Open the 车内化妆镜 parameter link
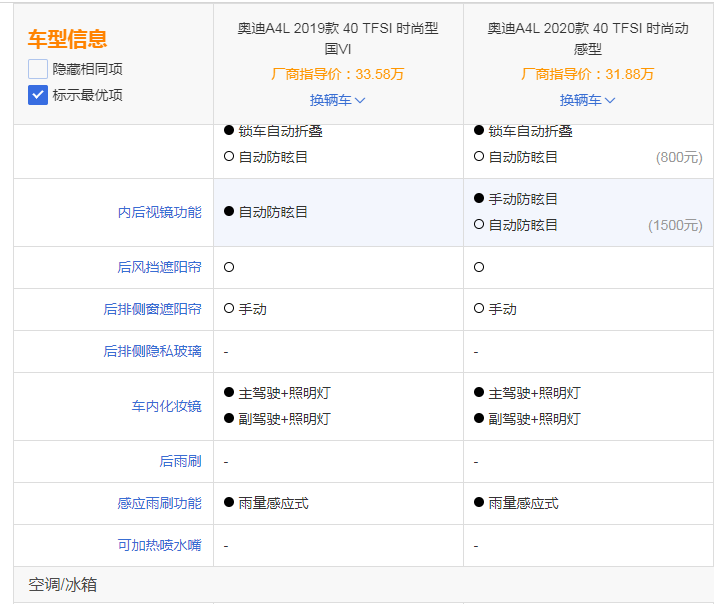Screen dimensions: 714x604 167,406
